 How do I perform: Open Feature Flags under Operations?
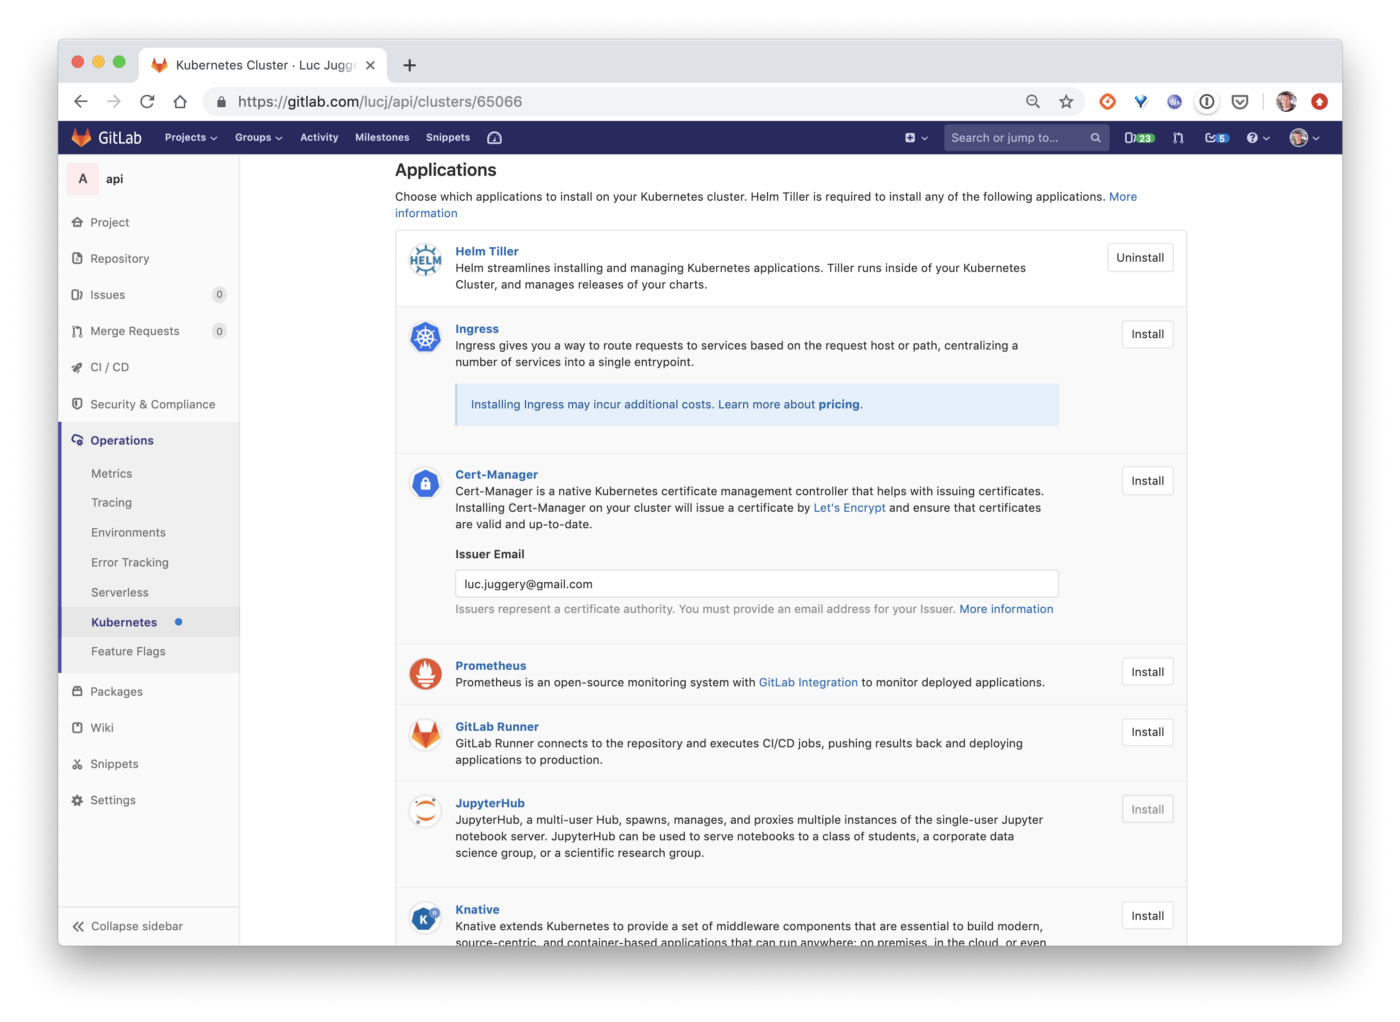(128, 652)
